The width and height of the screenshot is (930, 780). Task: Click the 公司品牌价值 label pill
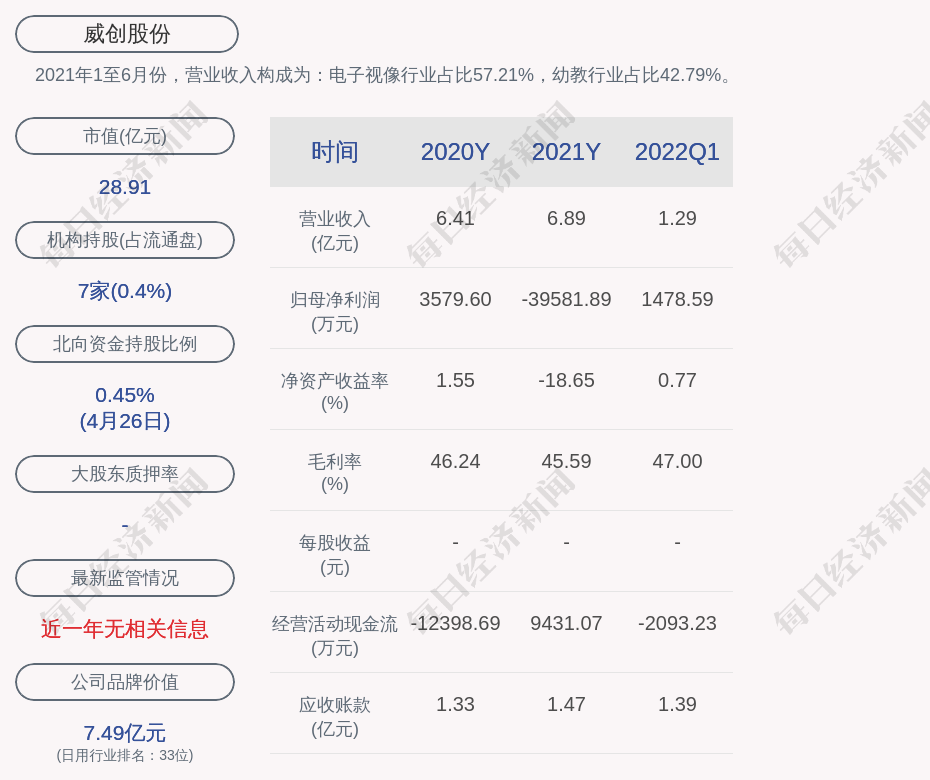coord(125,682)
